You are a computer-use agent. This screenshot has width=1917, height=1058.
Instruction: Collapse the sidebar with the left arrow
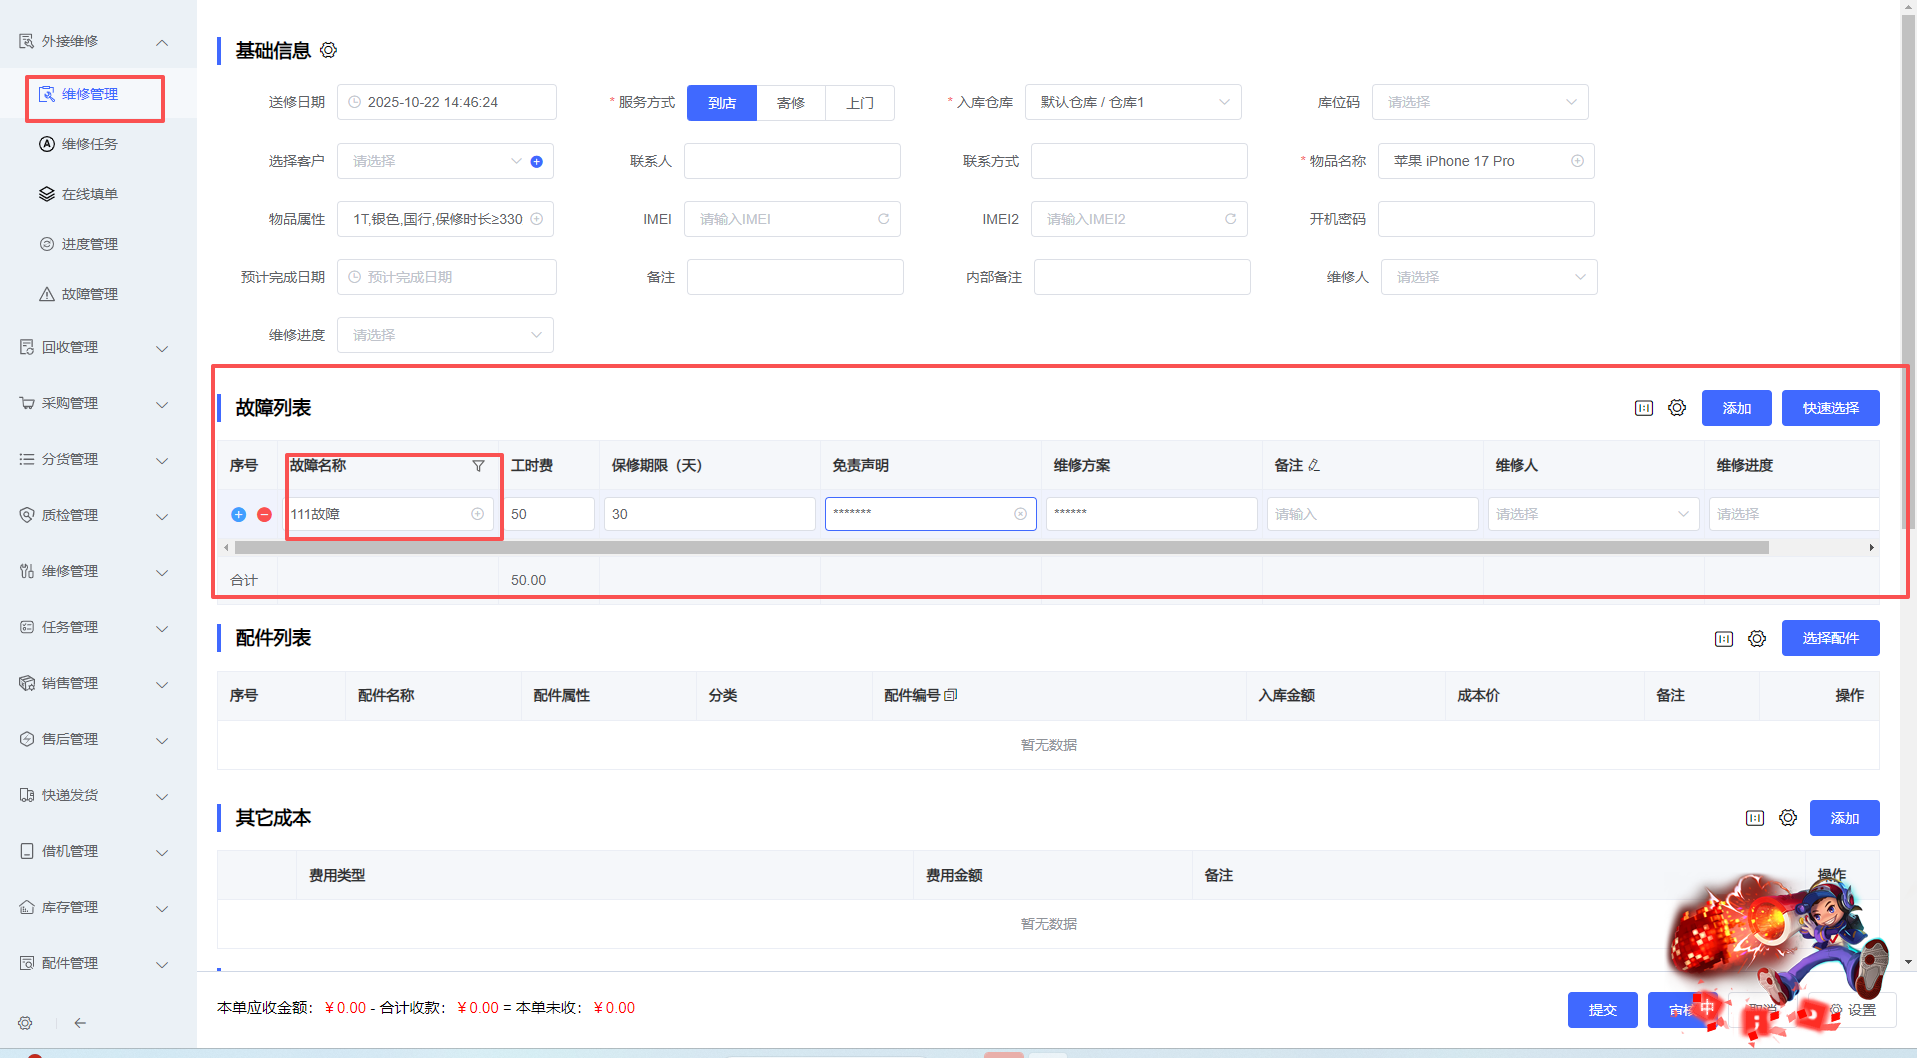(80, 1023)
